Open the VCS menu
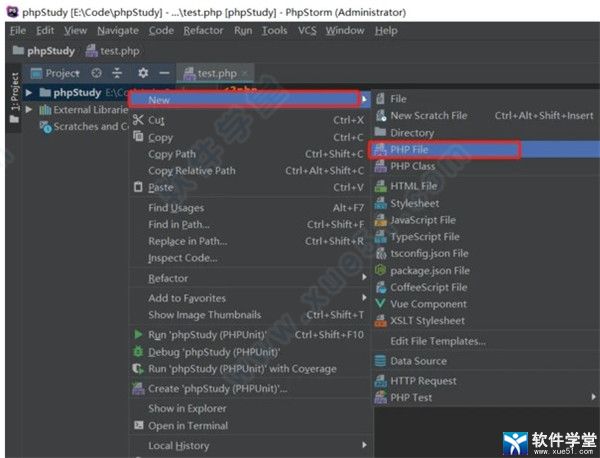600x458 pixels. click(x=307, y=30)
